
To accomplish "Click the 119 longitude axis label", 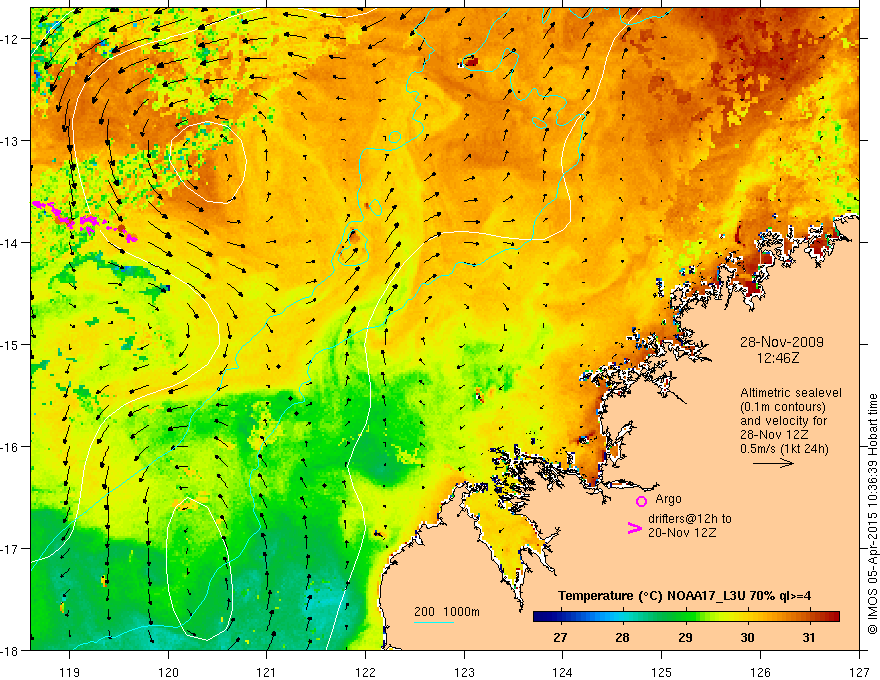I will pos(70,673).
